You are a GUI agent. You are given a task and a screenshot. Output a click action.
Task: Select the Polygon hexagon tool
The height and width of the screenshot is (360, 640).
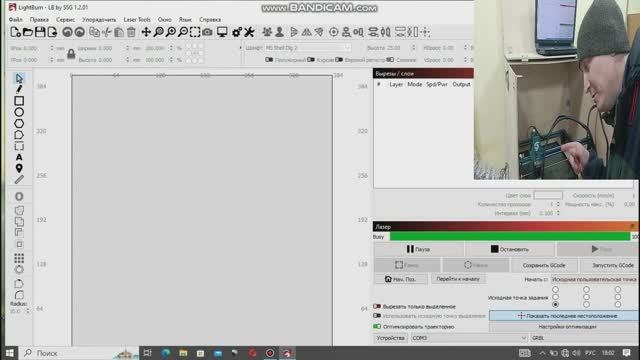pyautogui.click(x=19, y=124)
